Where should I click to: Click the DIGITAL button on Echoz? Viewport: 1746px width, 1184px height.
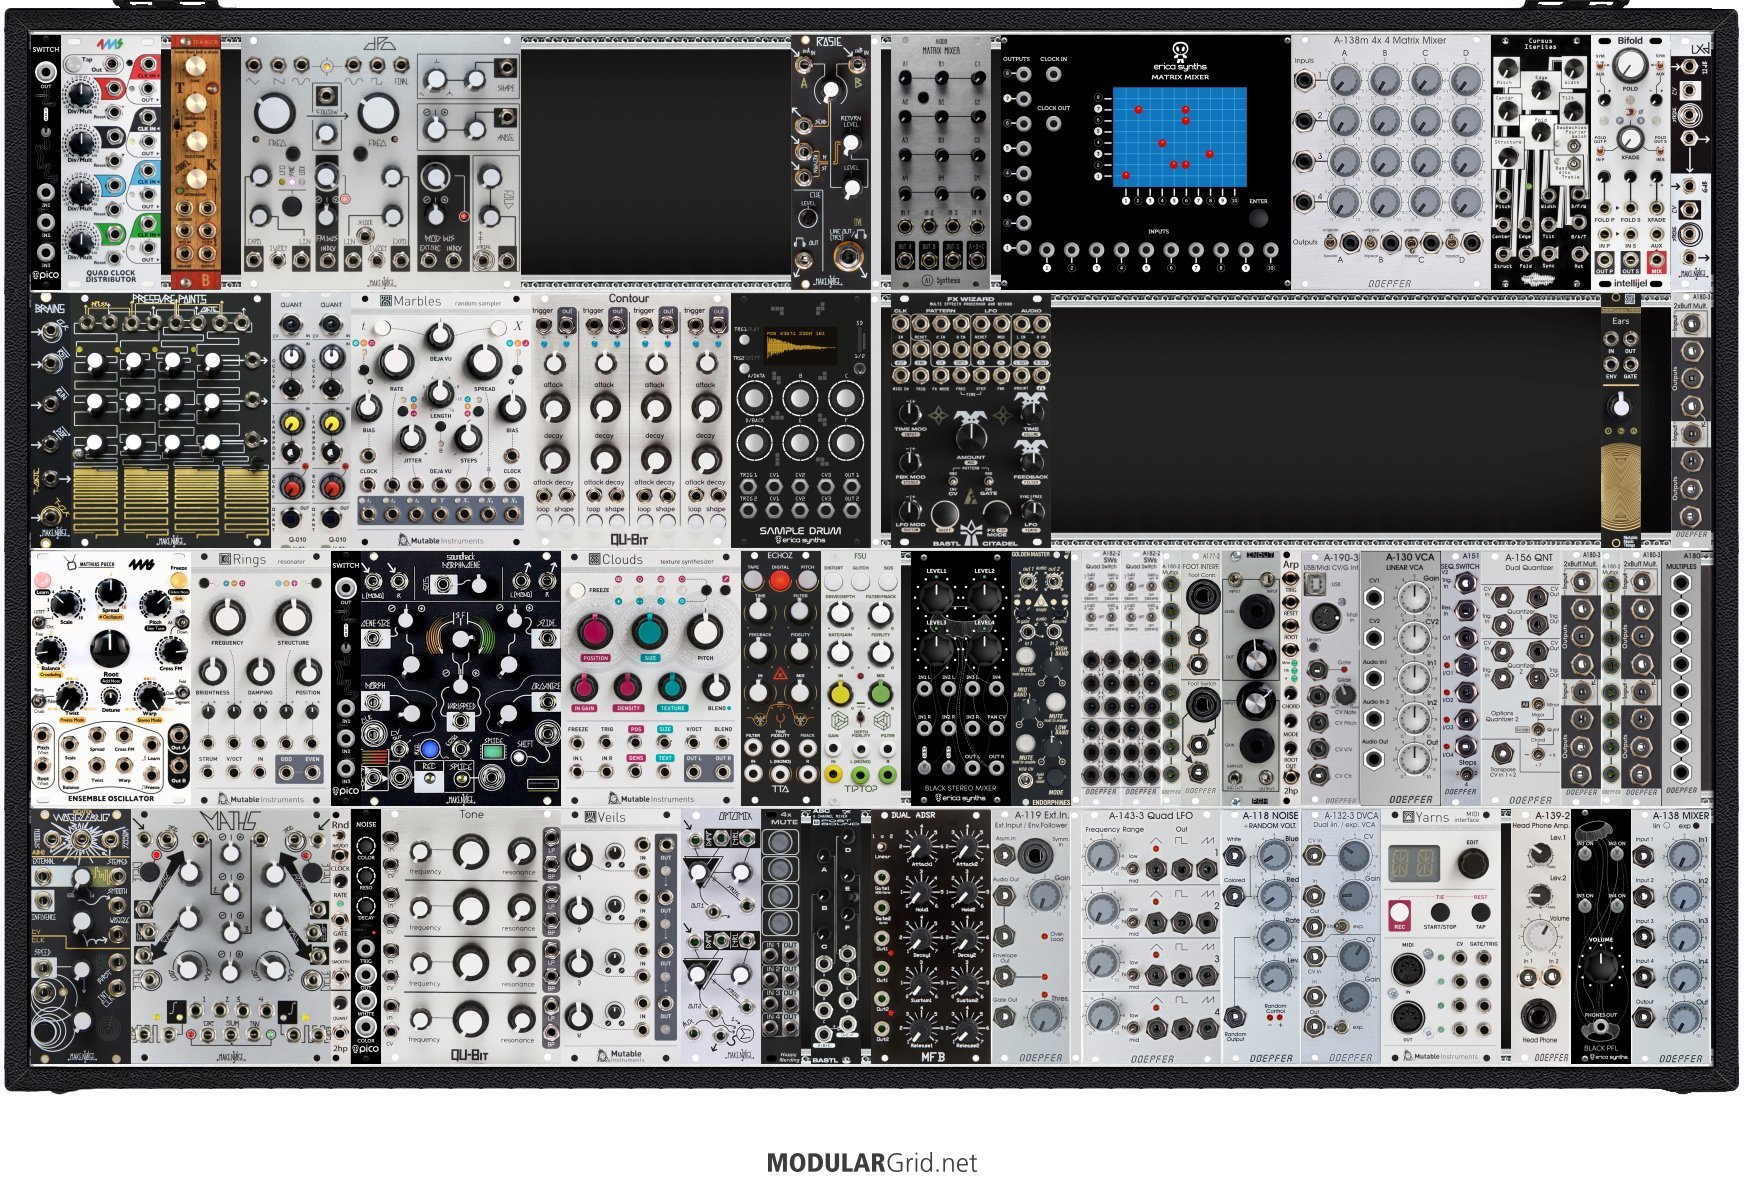(780, 582)
